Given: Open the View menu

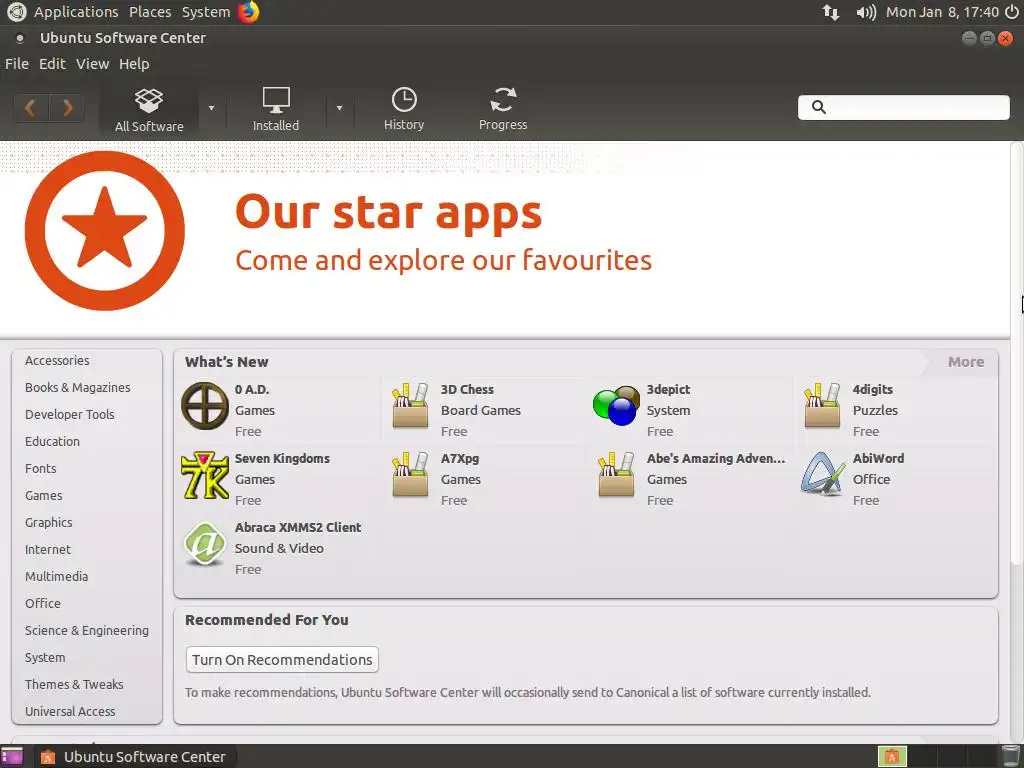Looking at the screenshot, I should 92,64.
